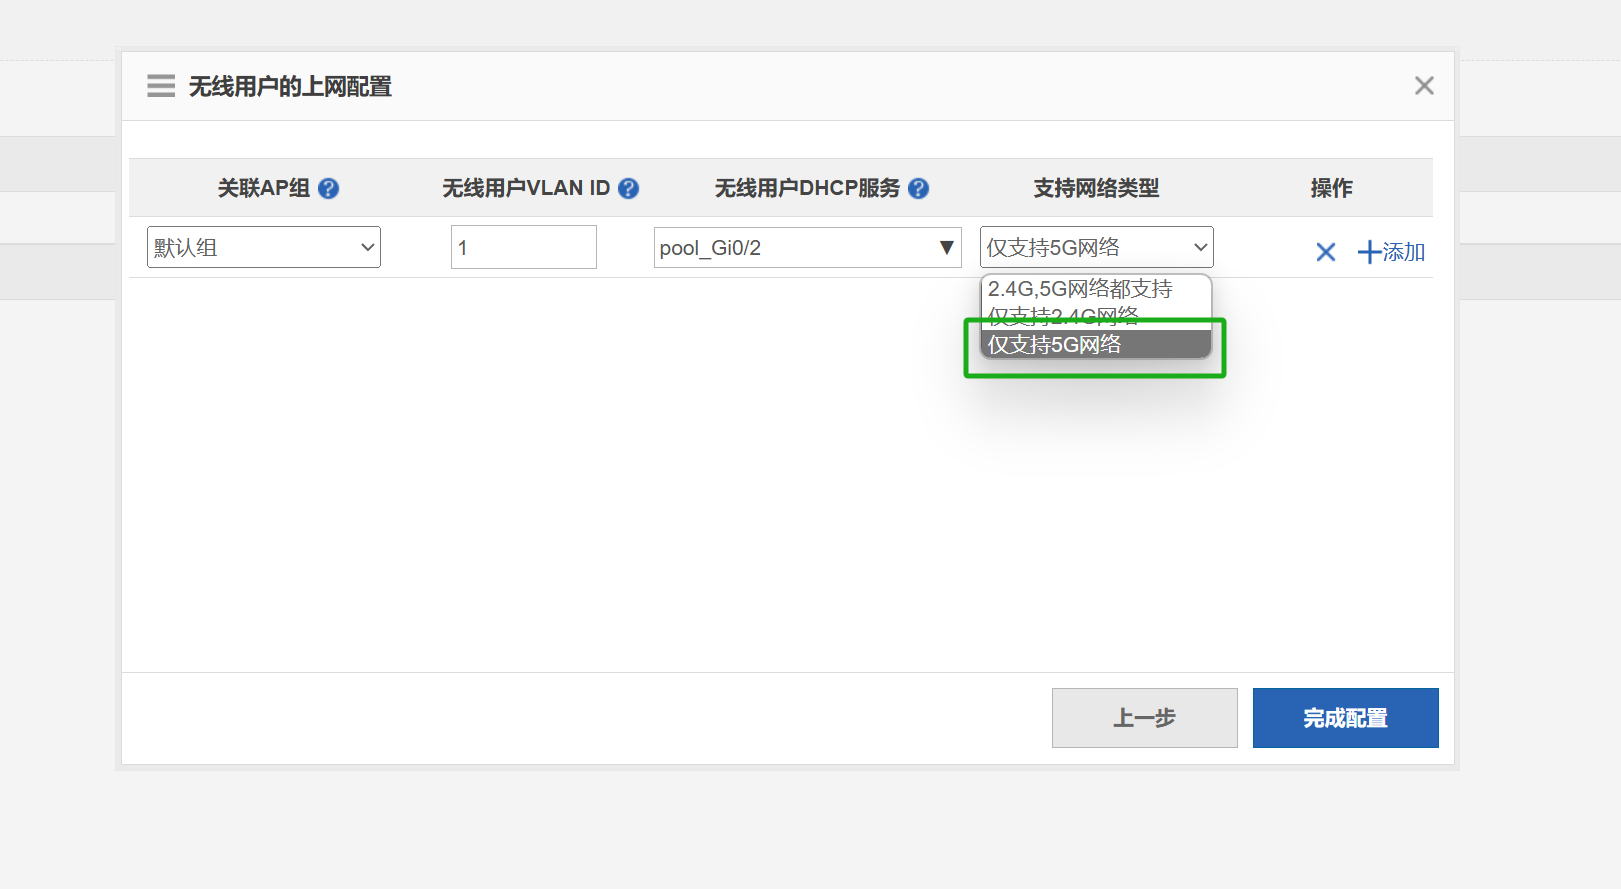Click the 关联AP组 column header text

(x=264, y=188)
